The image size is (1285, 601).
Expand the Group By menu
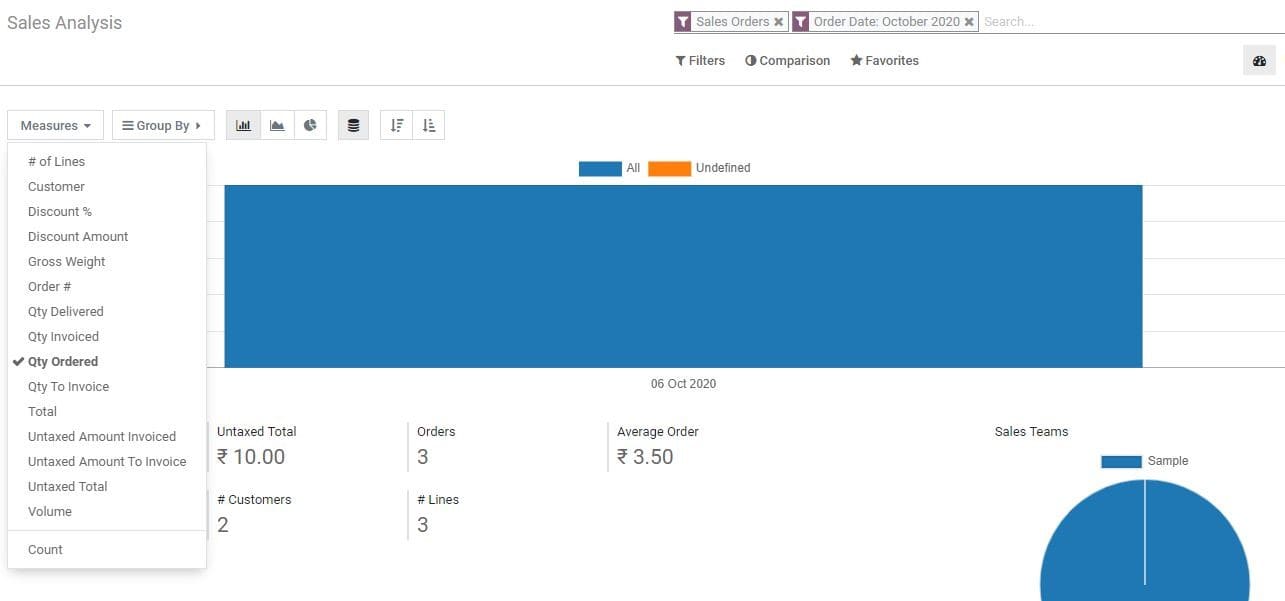(163, 125)
